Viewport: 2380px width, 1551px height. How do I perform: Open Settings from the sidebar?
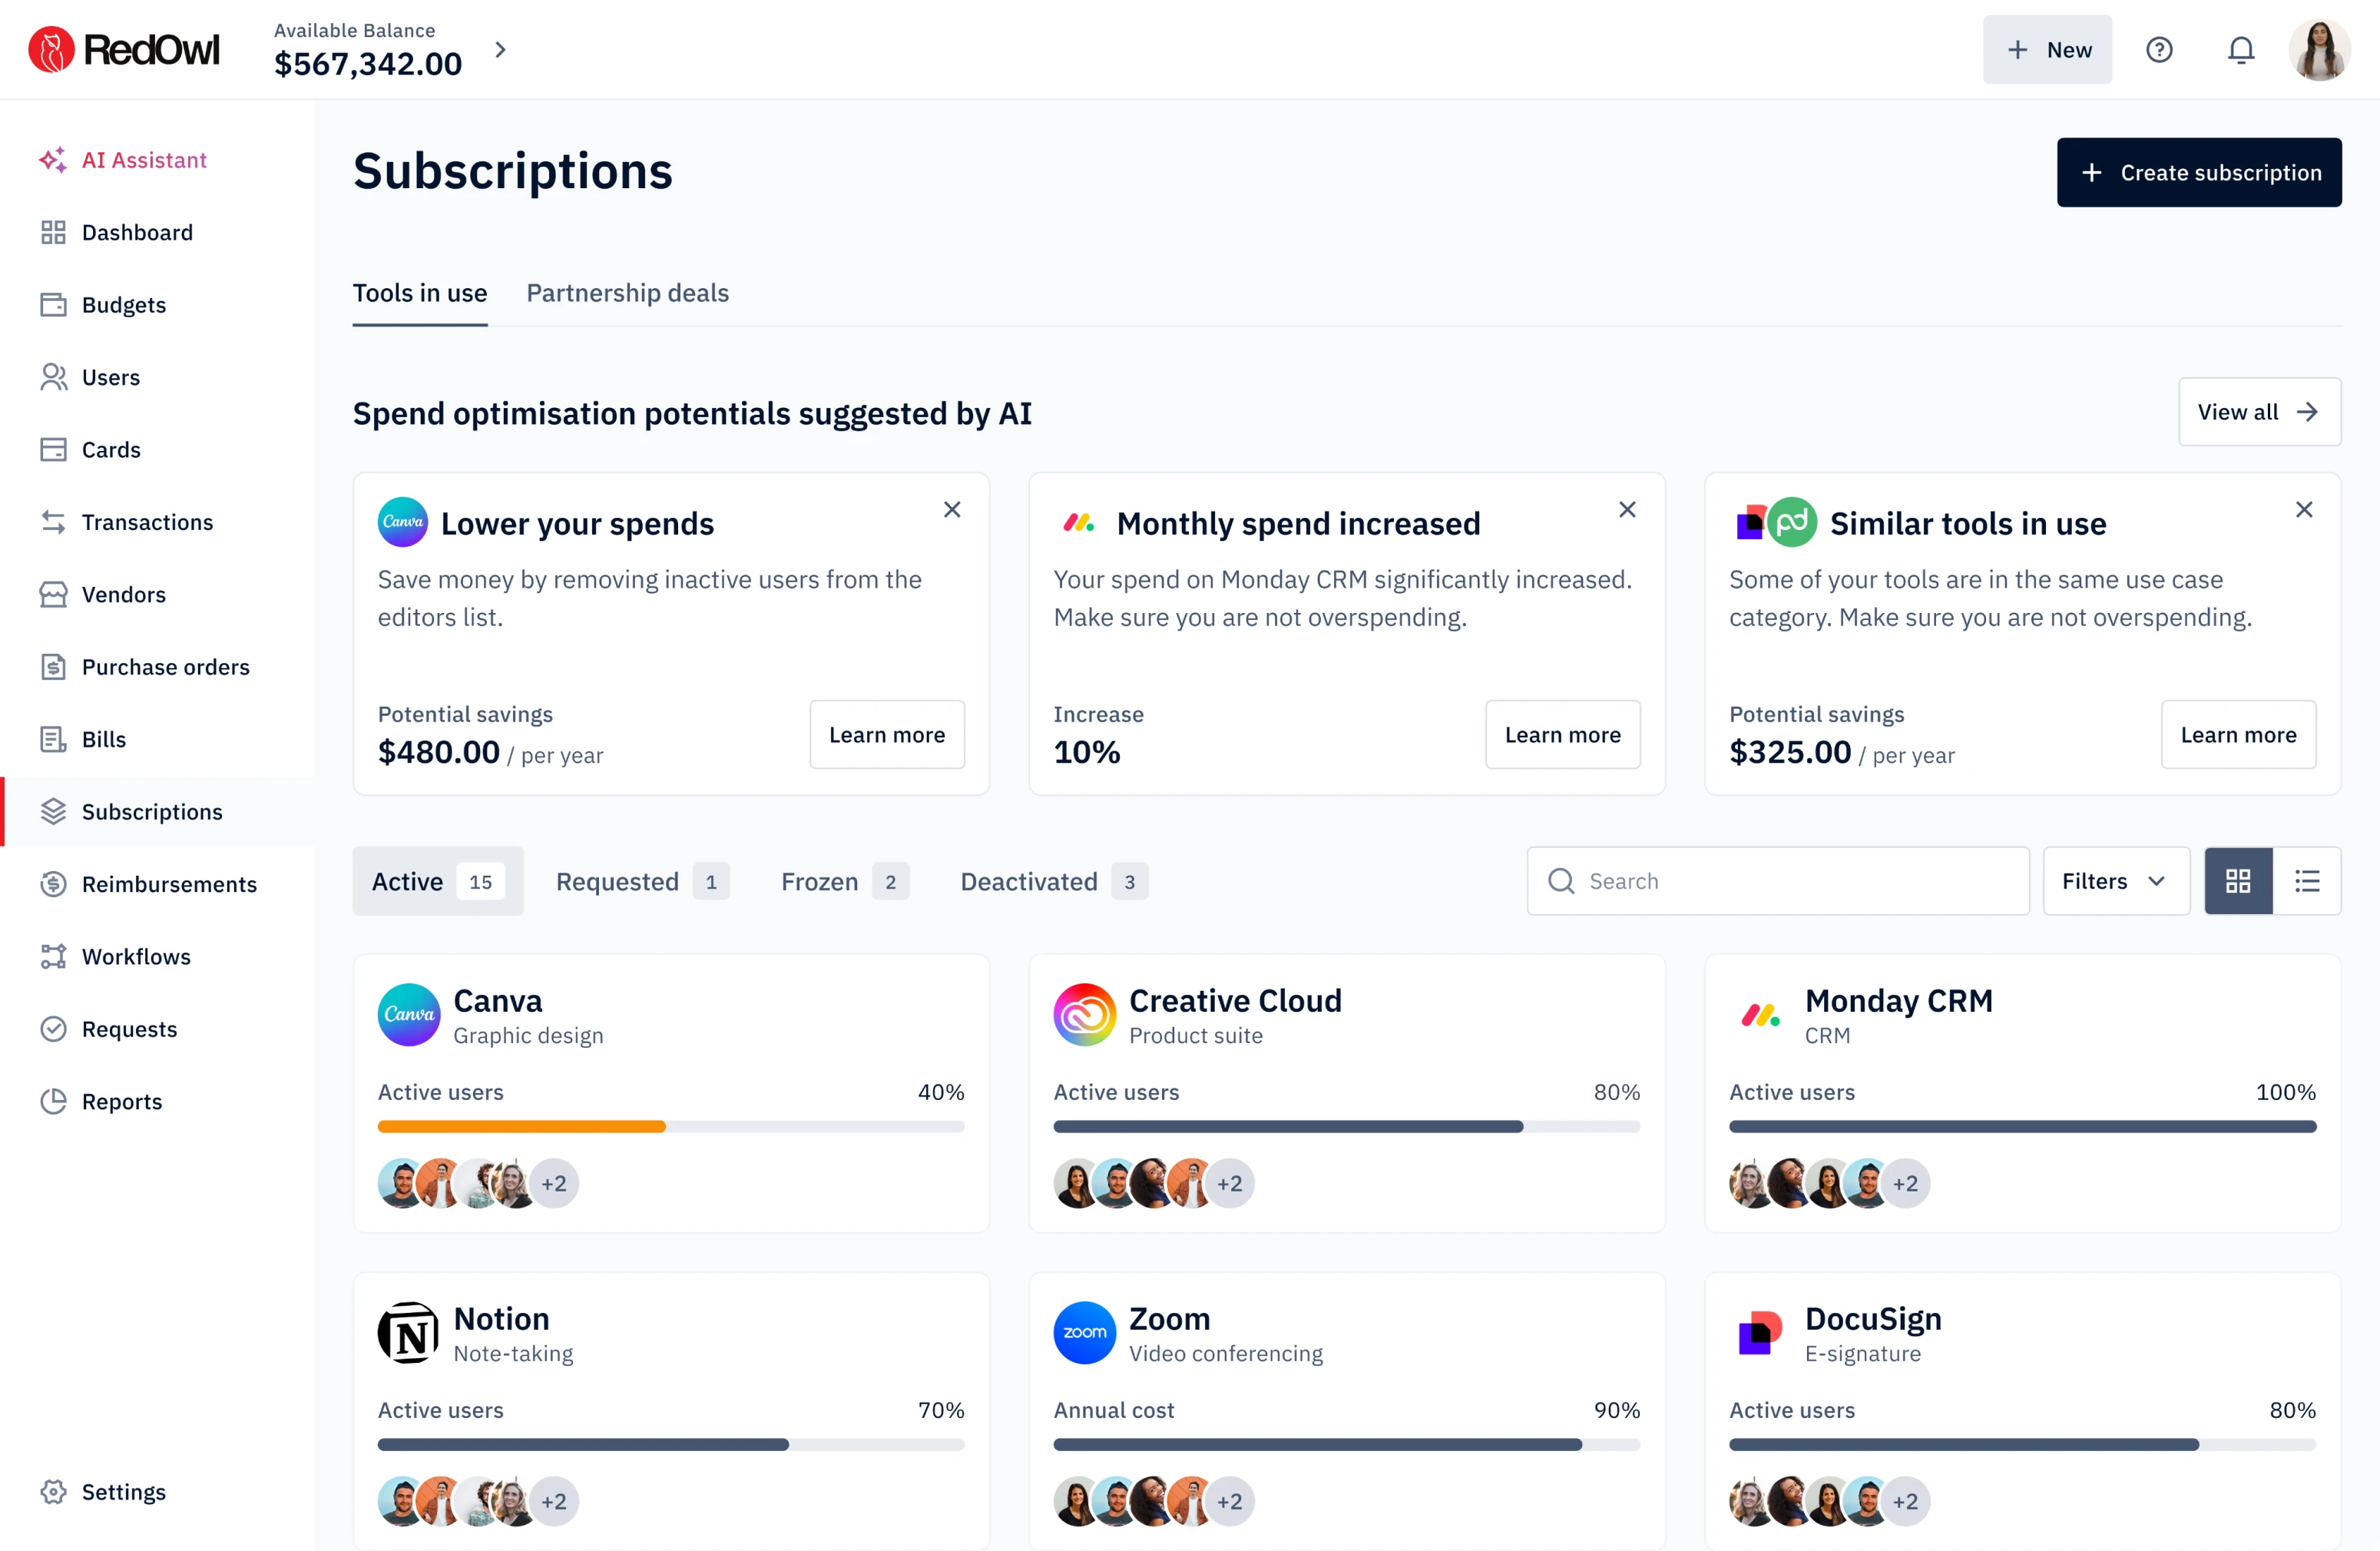124,1491
